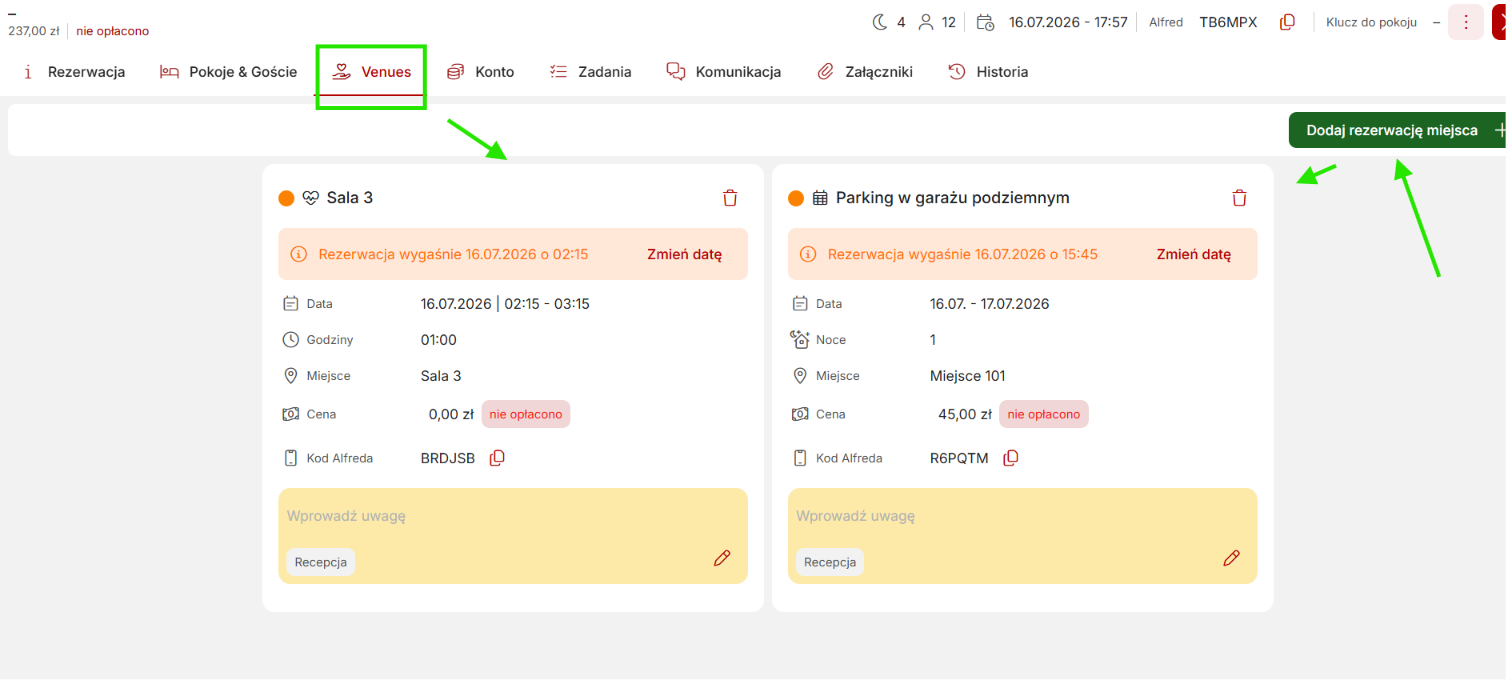This screenshot has width=1506, height=680.
Task: Copy Alfred code BRDJSB
Action: [497, 458]
